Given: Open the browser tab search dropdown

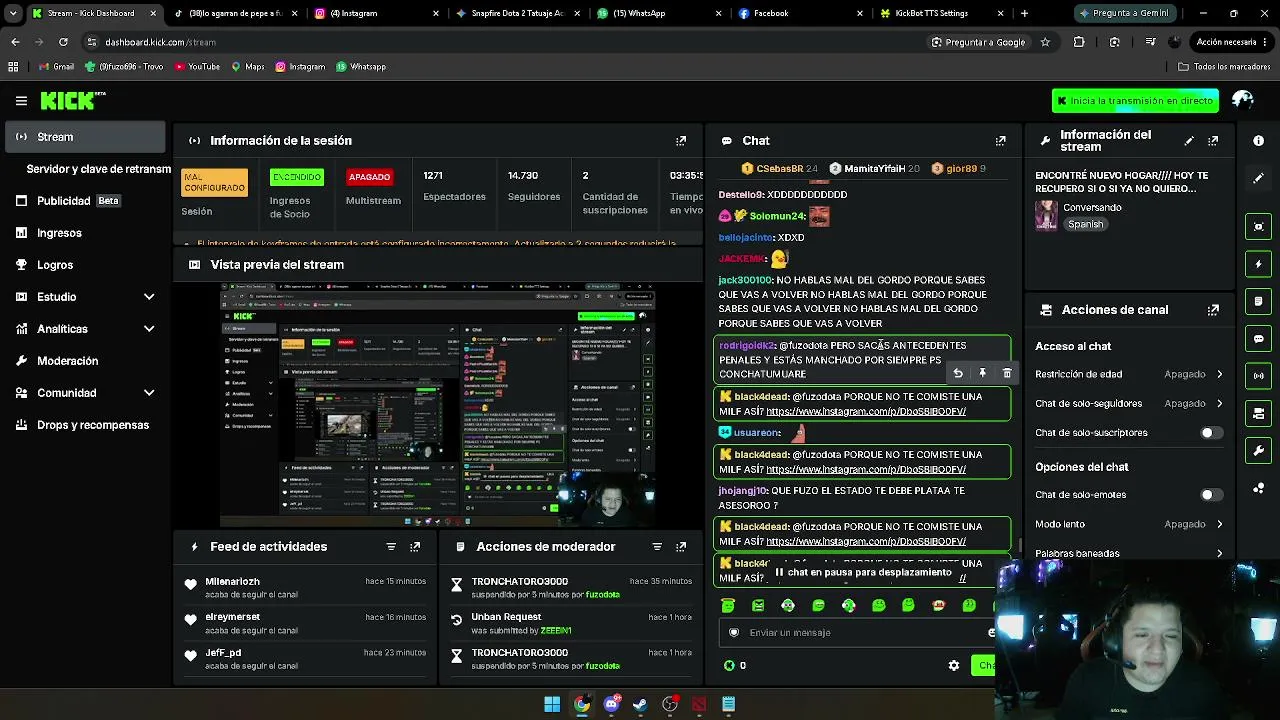Looking at the screenshot, I should 13,13.
